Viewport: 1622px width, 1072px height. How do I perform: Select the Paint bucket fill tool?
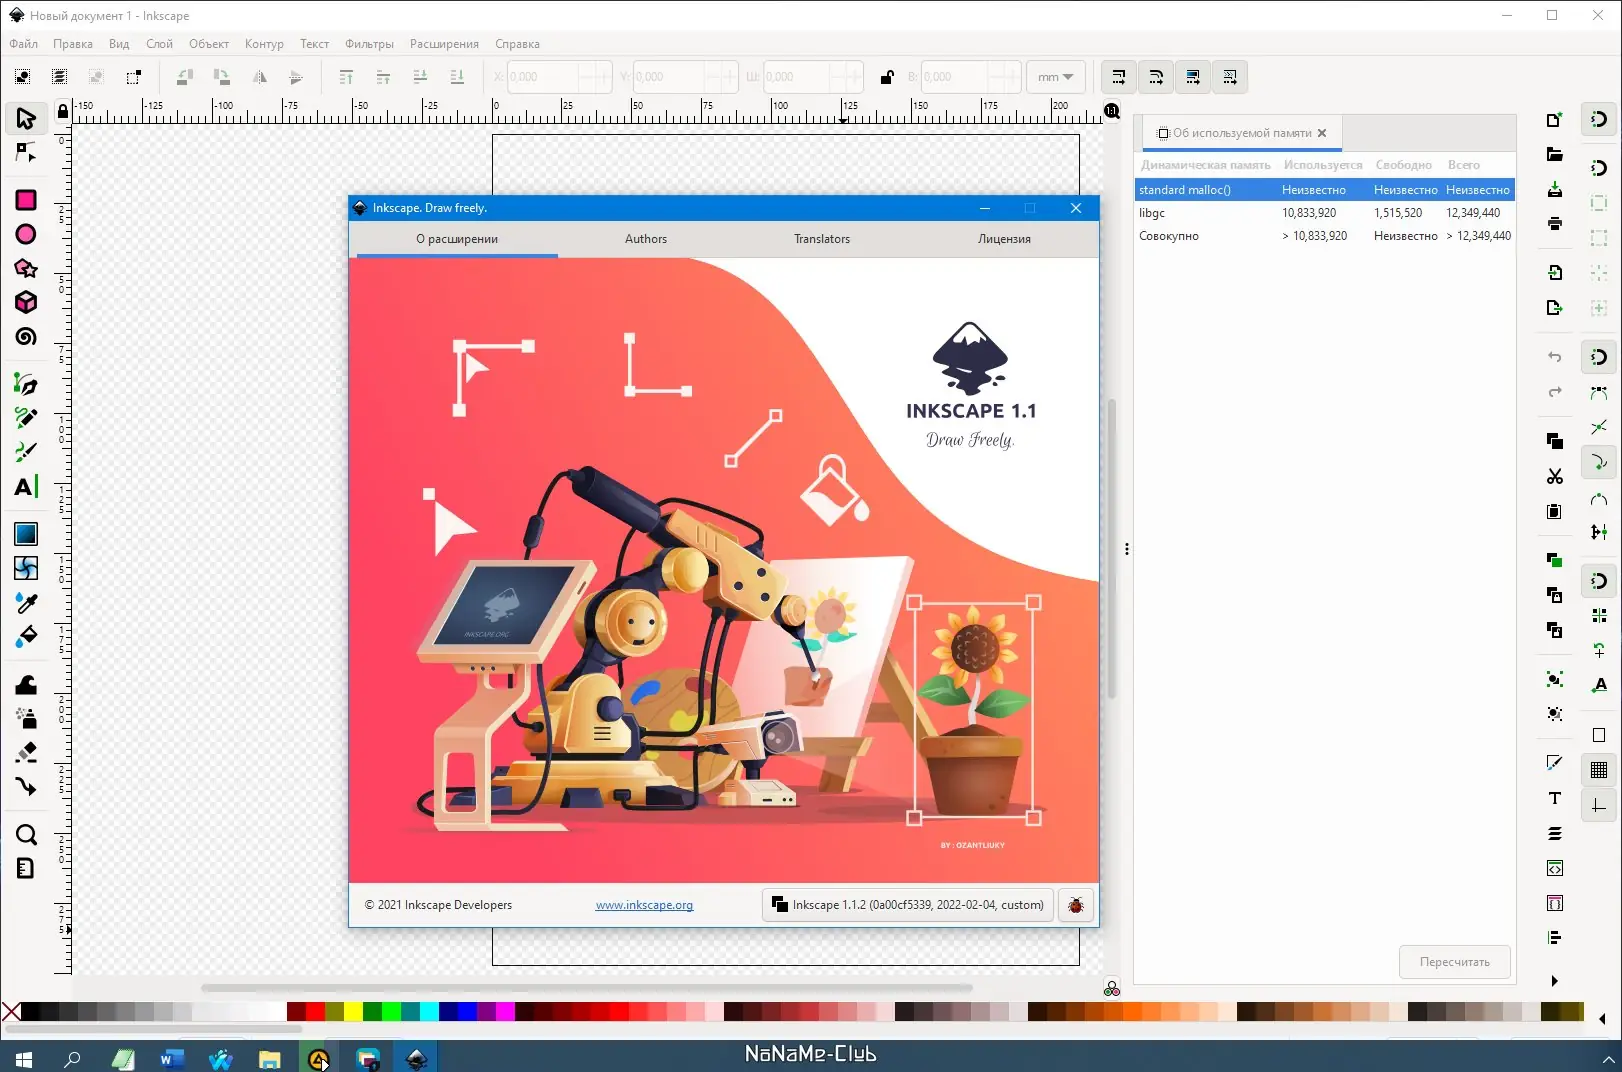[x=26, y=636]
